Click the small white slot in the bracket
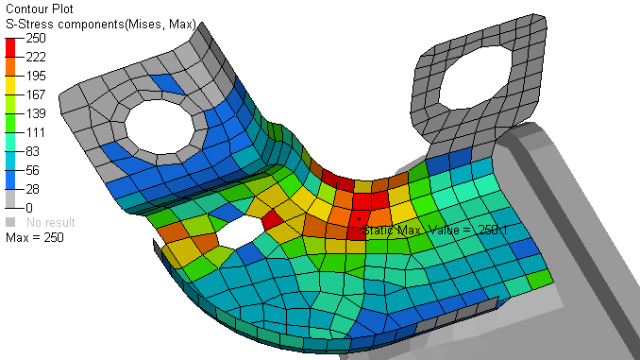The width and height of the screenshot is (640, 360). 240,232
